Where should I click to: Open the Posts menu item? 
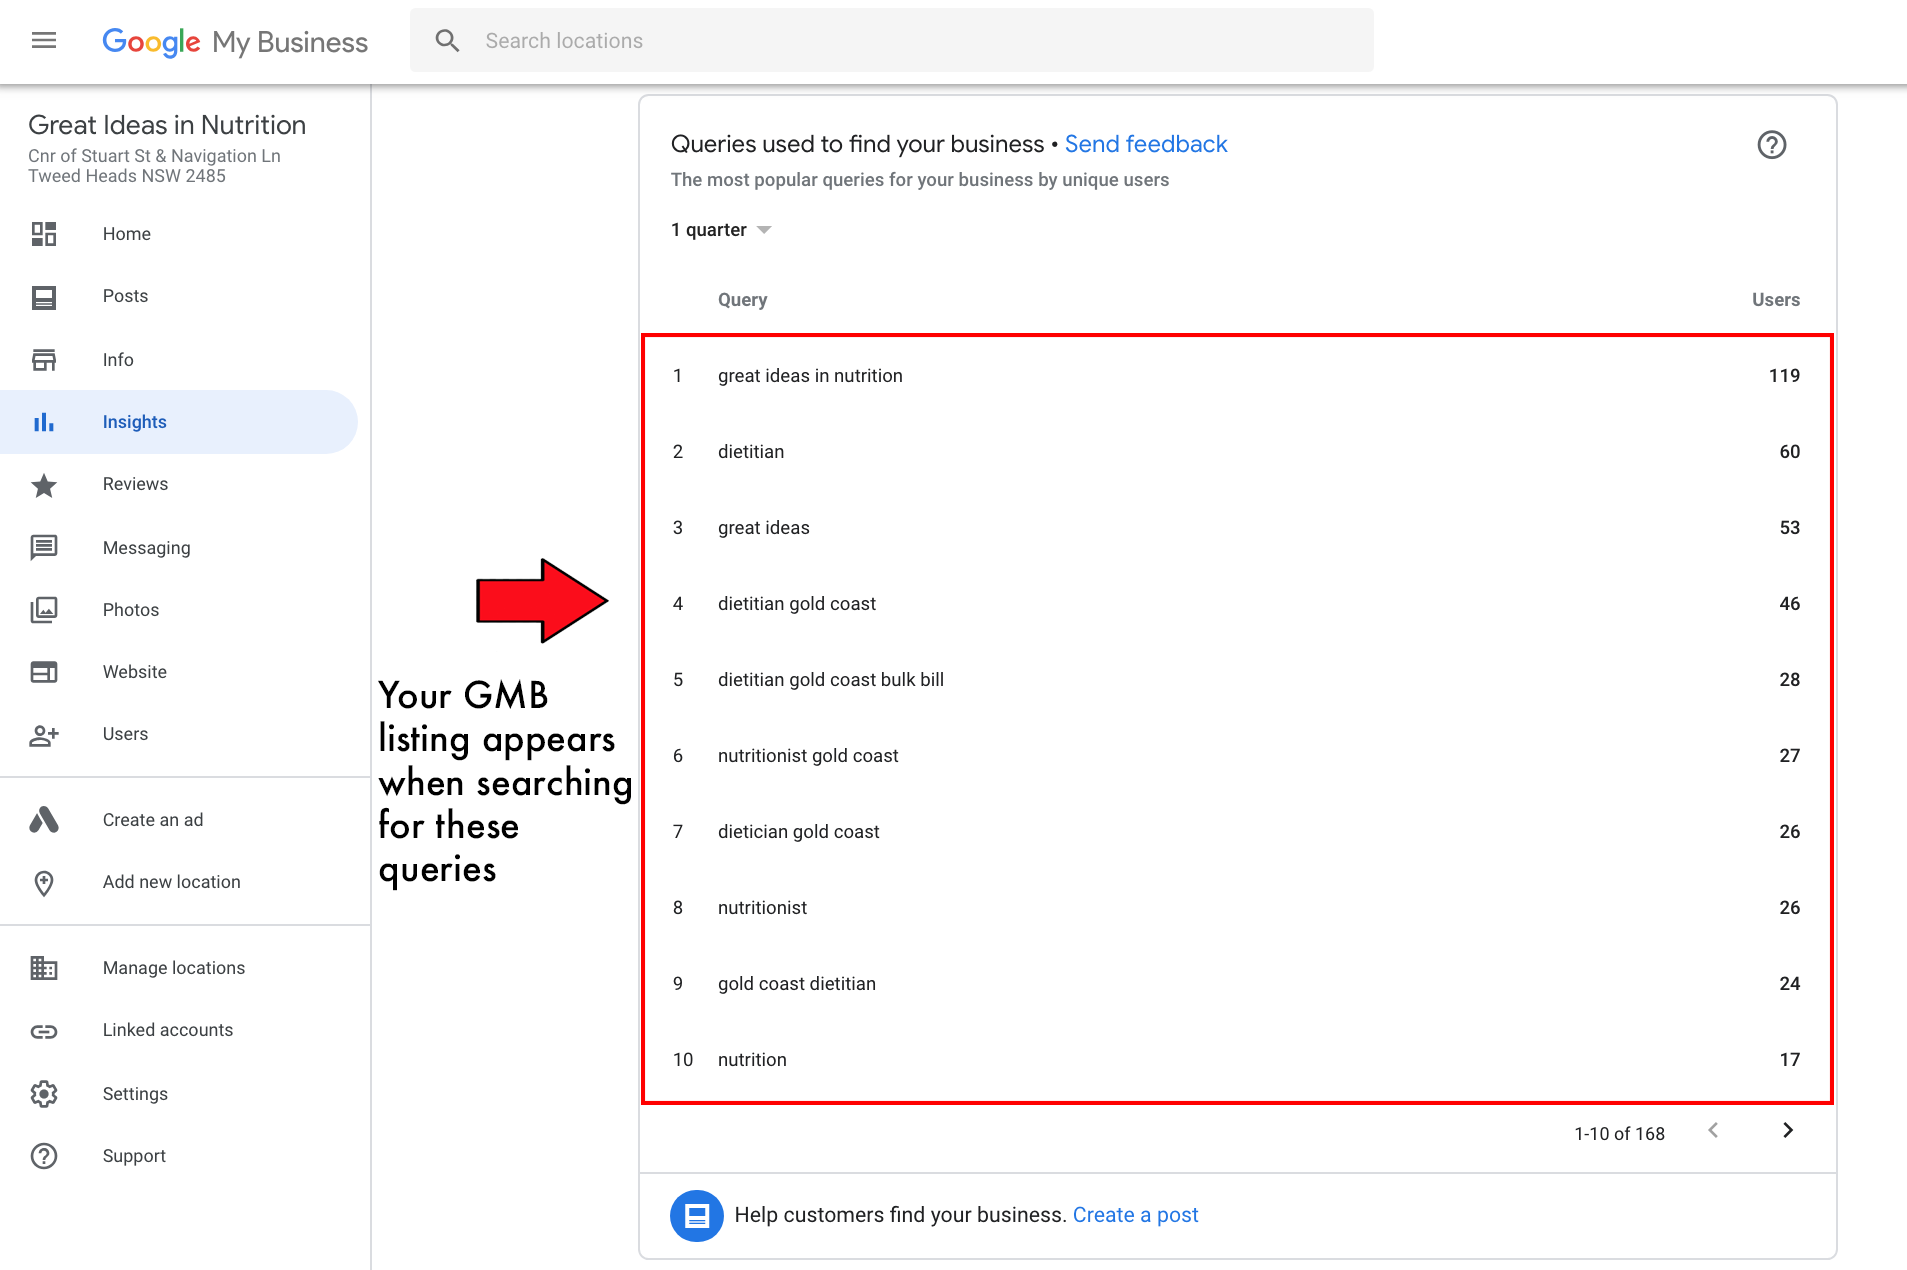point(125,296)
